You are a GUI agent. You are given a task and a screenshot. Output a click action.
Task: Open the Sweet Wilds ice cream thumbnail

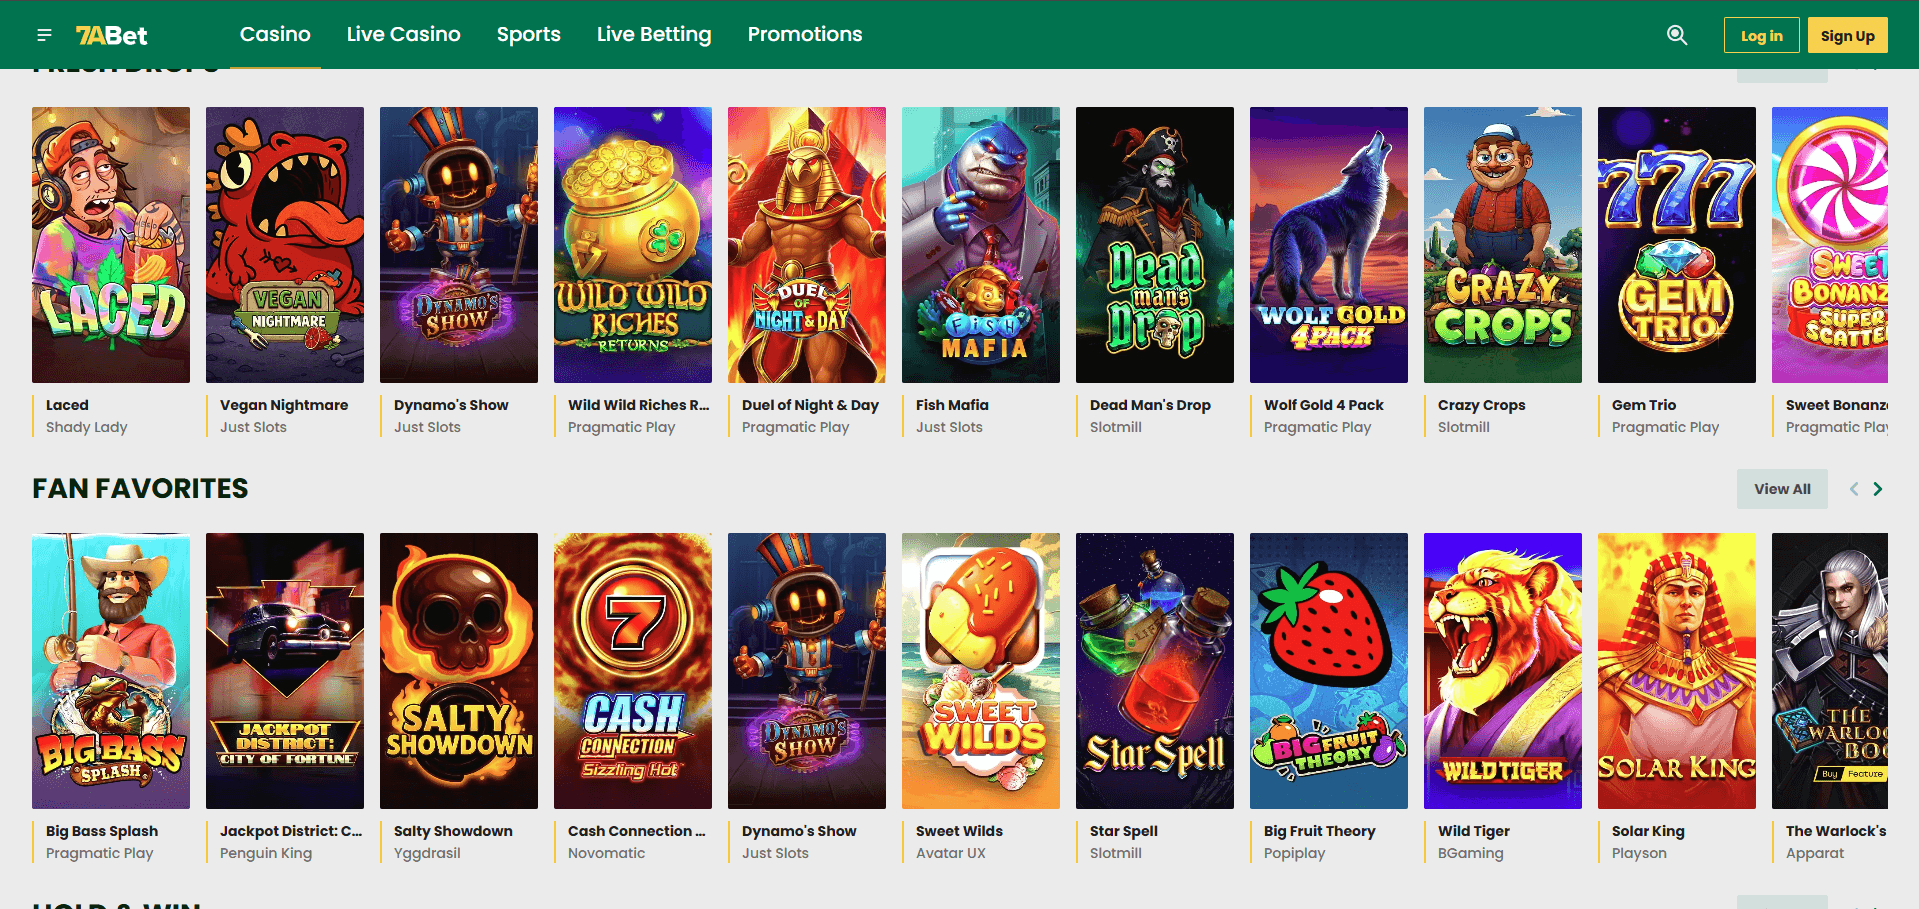981,671
